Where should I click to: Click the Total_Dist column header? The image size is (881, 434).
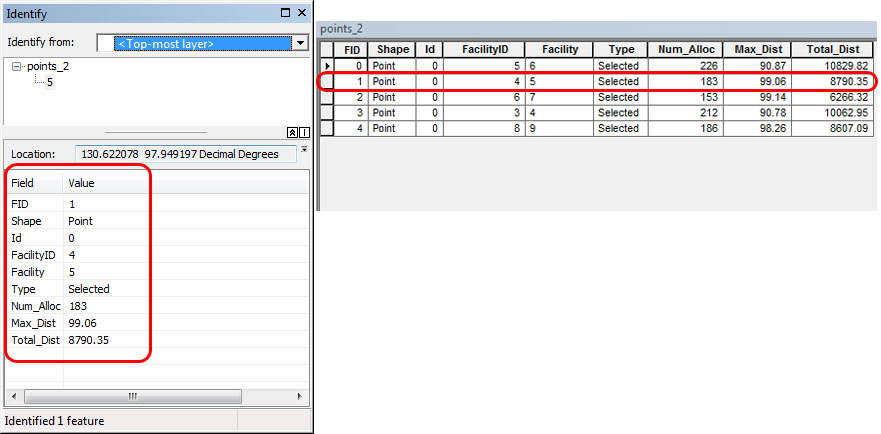(x=833, y=49)
